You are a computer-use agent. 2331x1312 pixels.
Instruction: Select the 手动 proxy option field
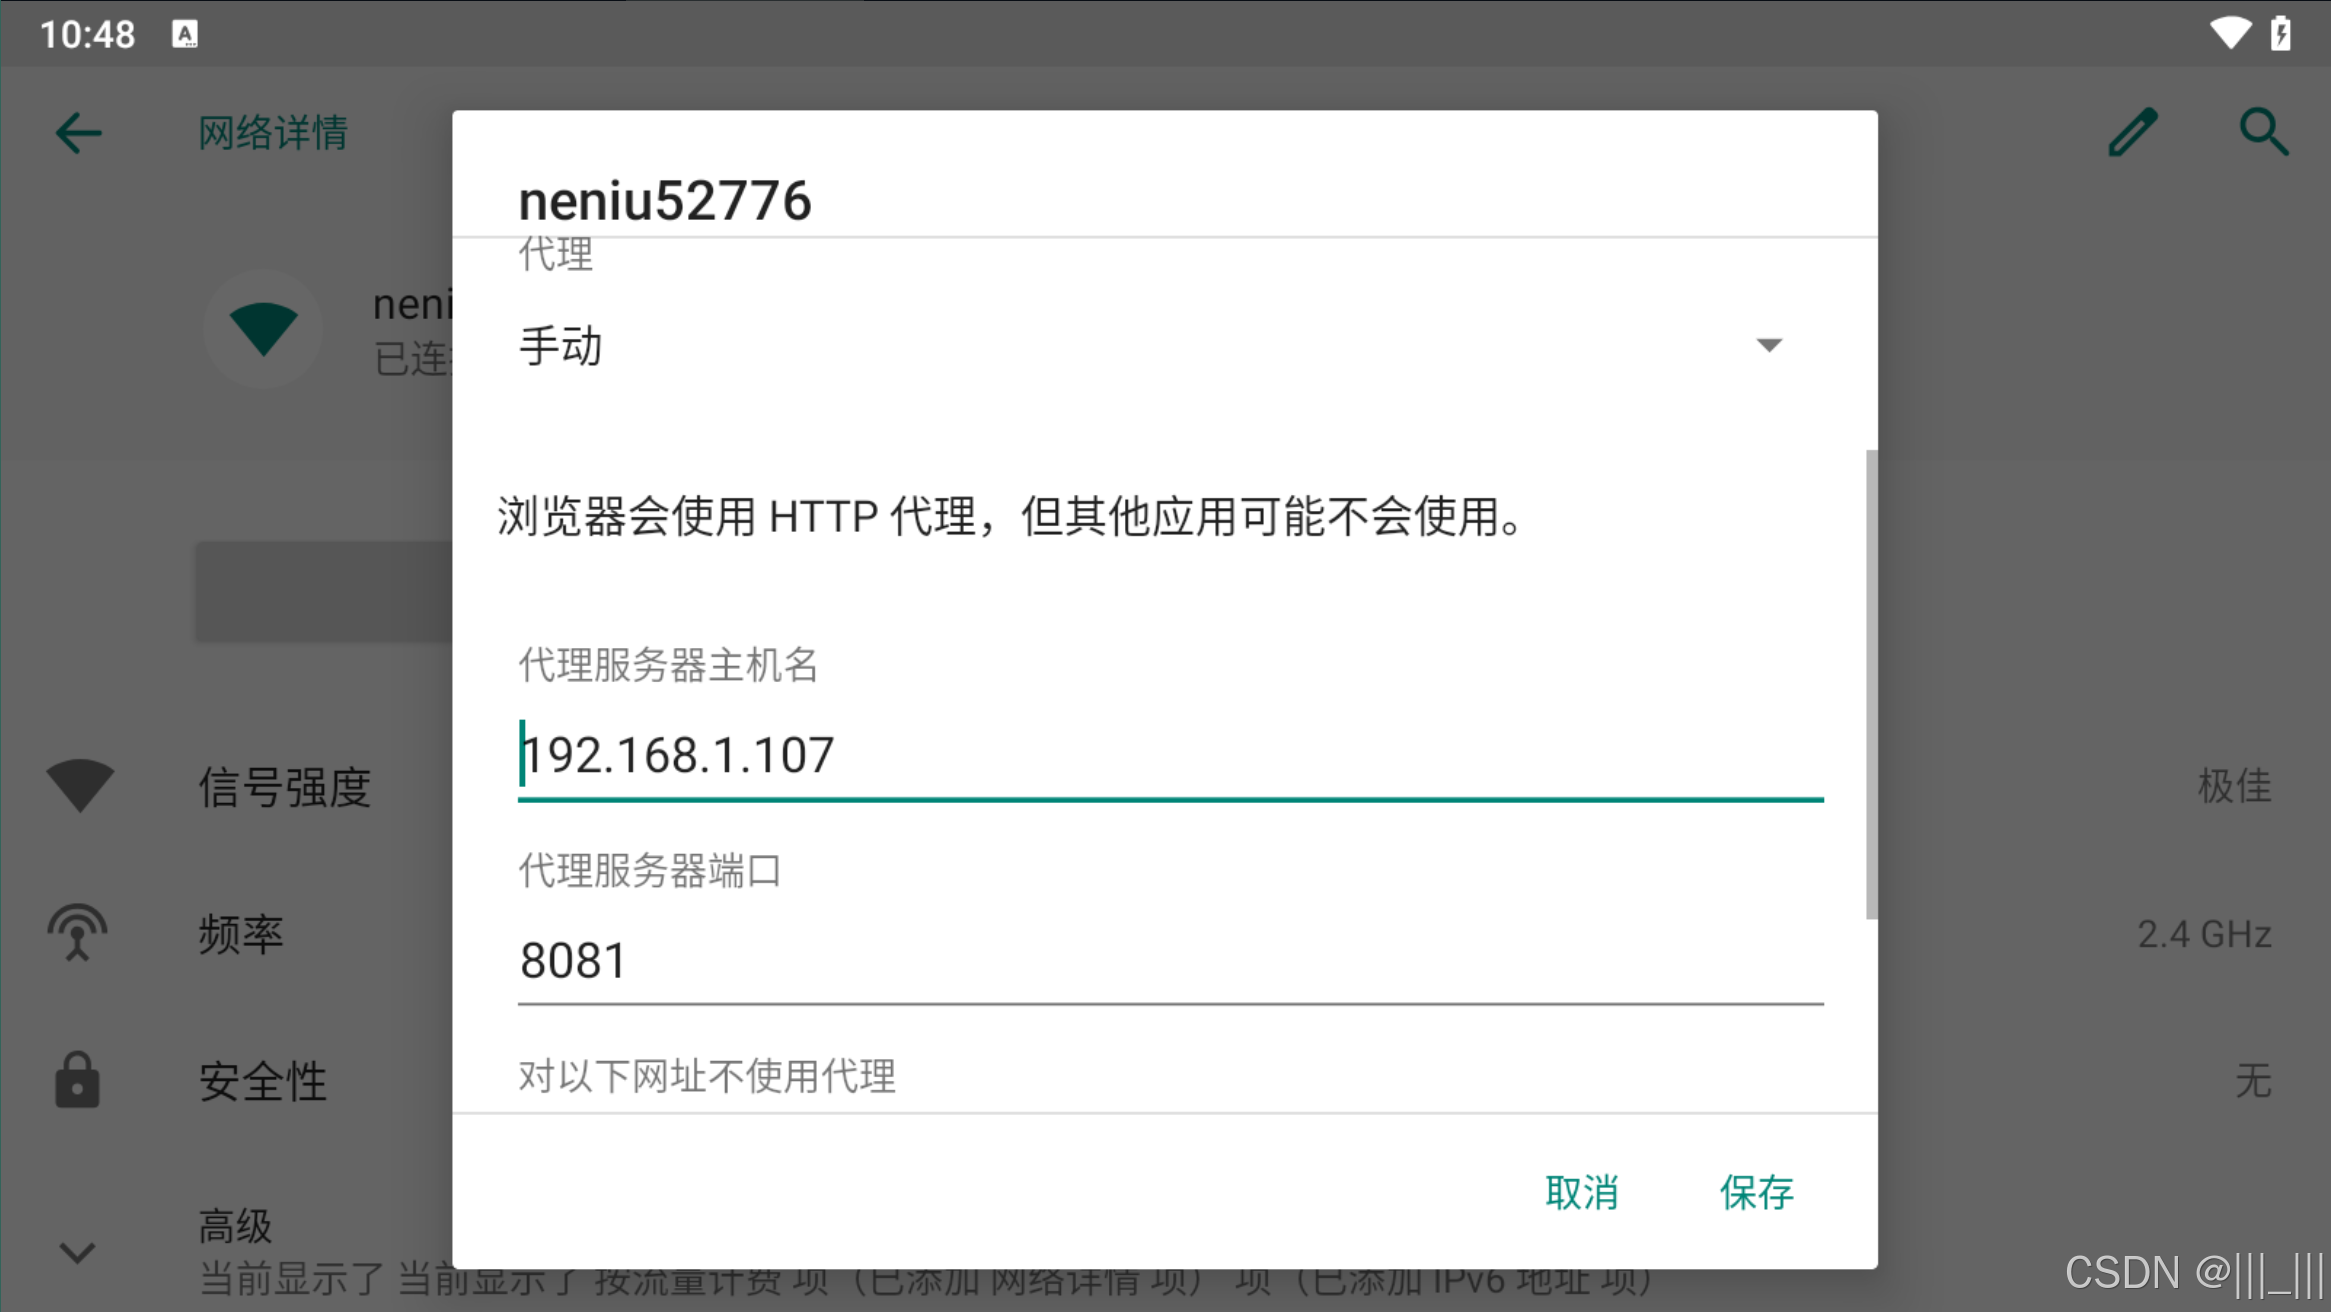(1152, 346)
